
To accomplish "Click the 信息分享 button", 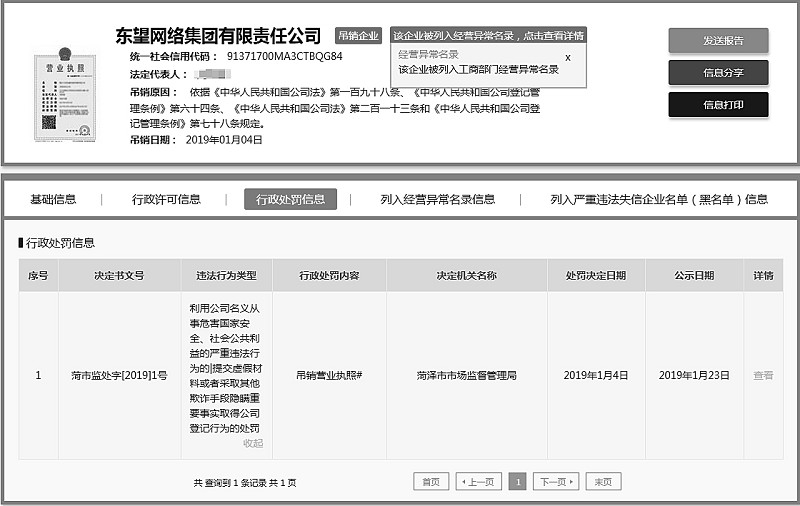I will [718, 72].
